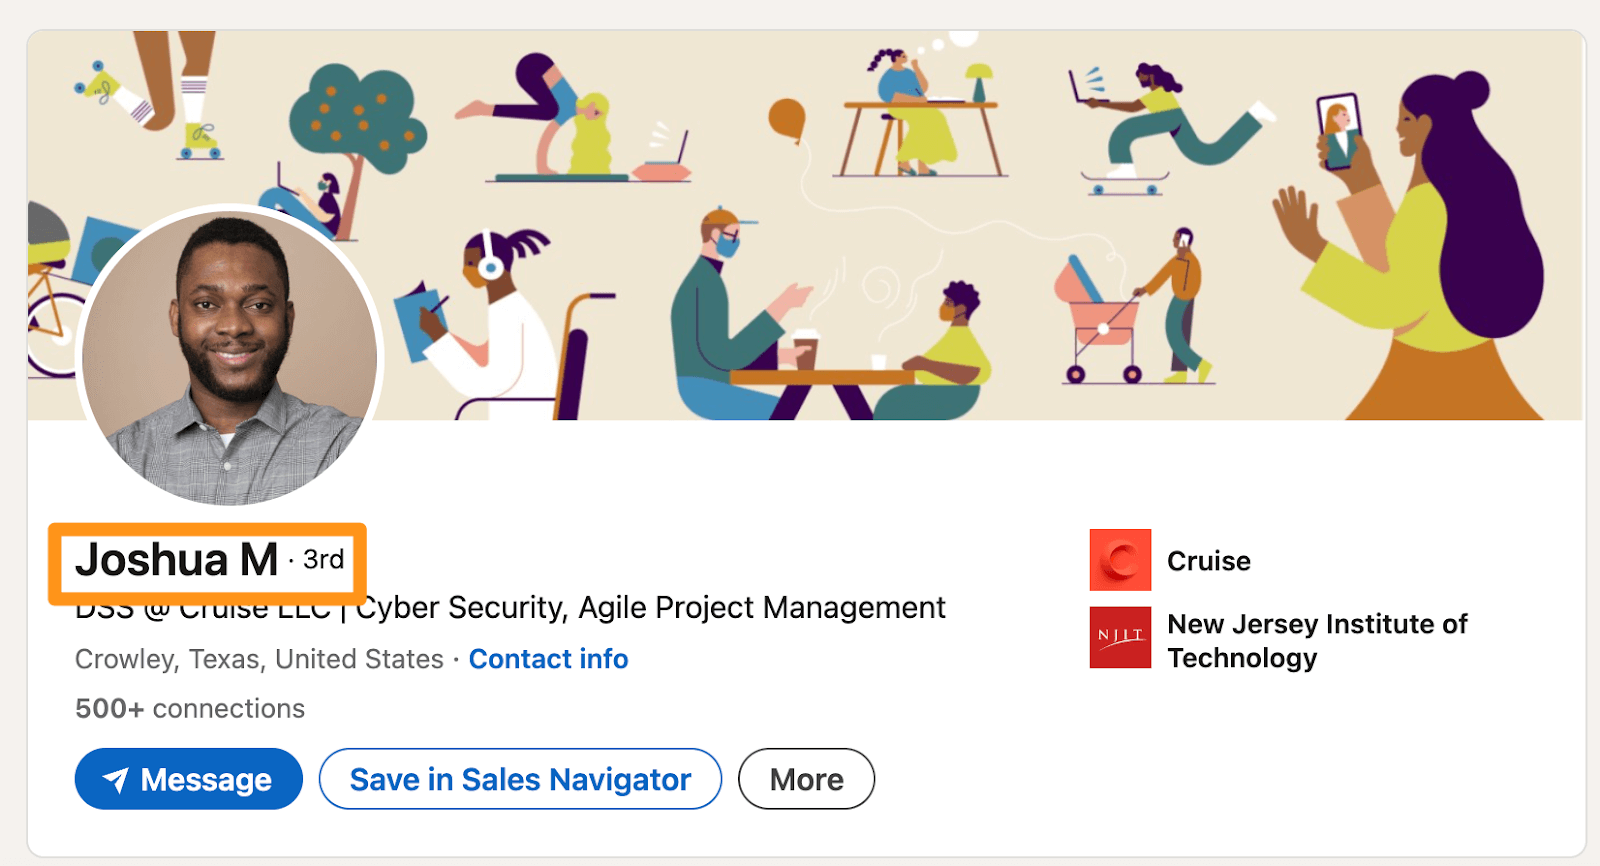Screen dimensions: 1600x866
Task: Click the NJIT school logo
Action: pyautogui.click(x=1120, y=637)
